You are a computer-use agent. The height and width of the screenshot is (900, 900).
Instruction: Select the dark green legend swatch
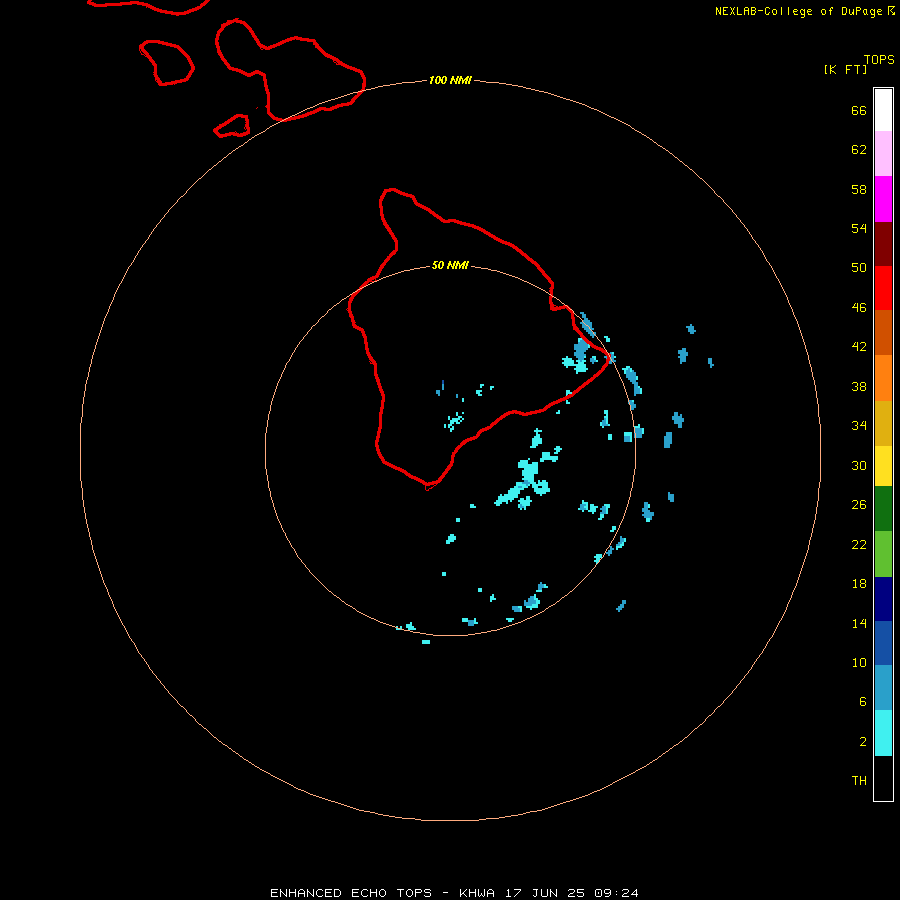(x=883, y=509)
